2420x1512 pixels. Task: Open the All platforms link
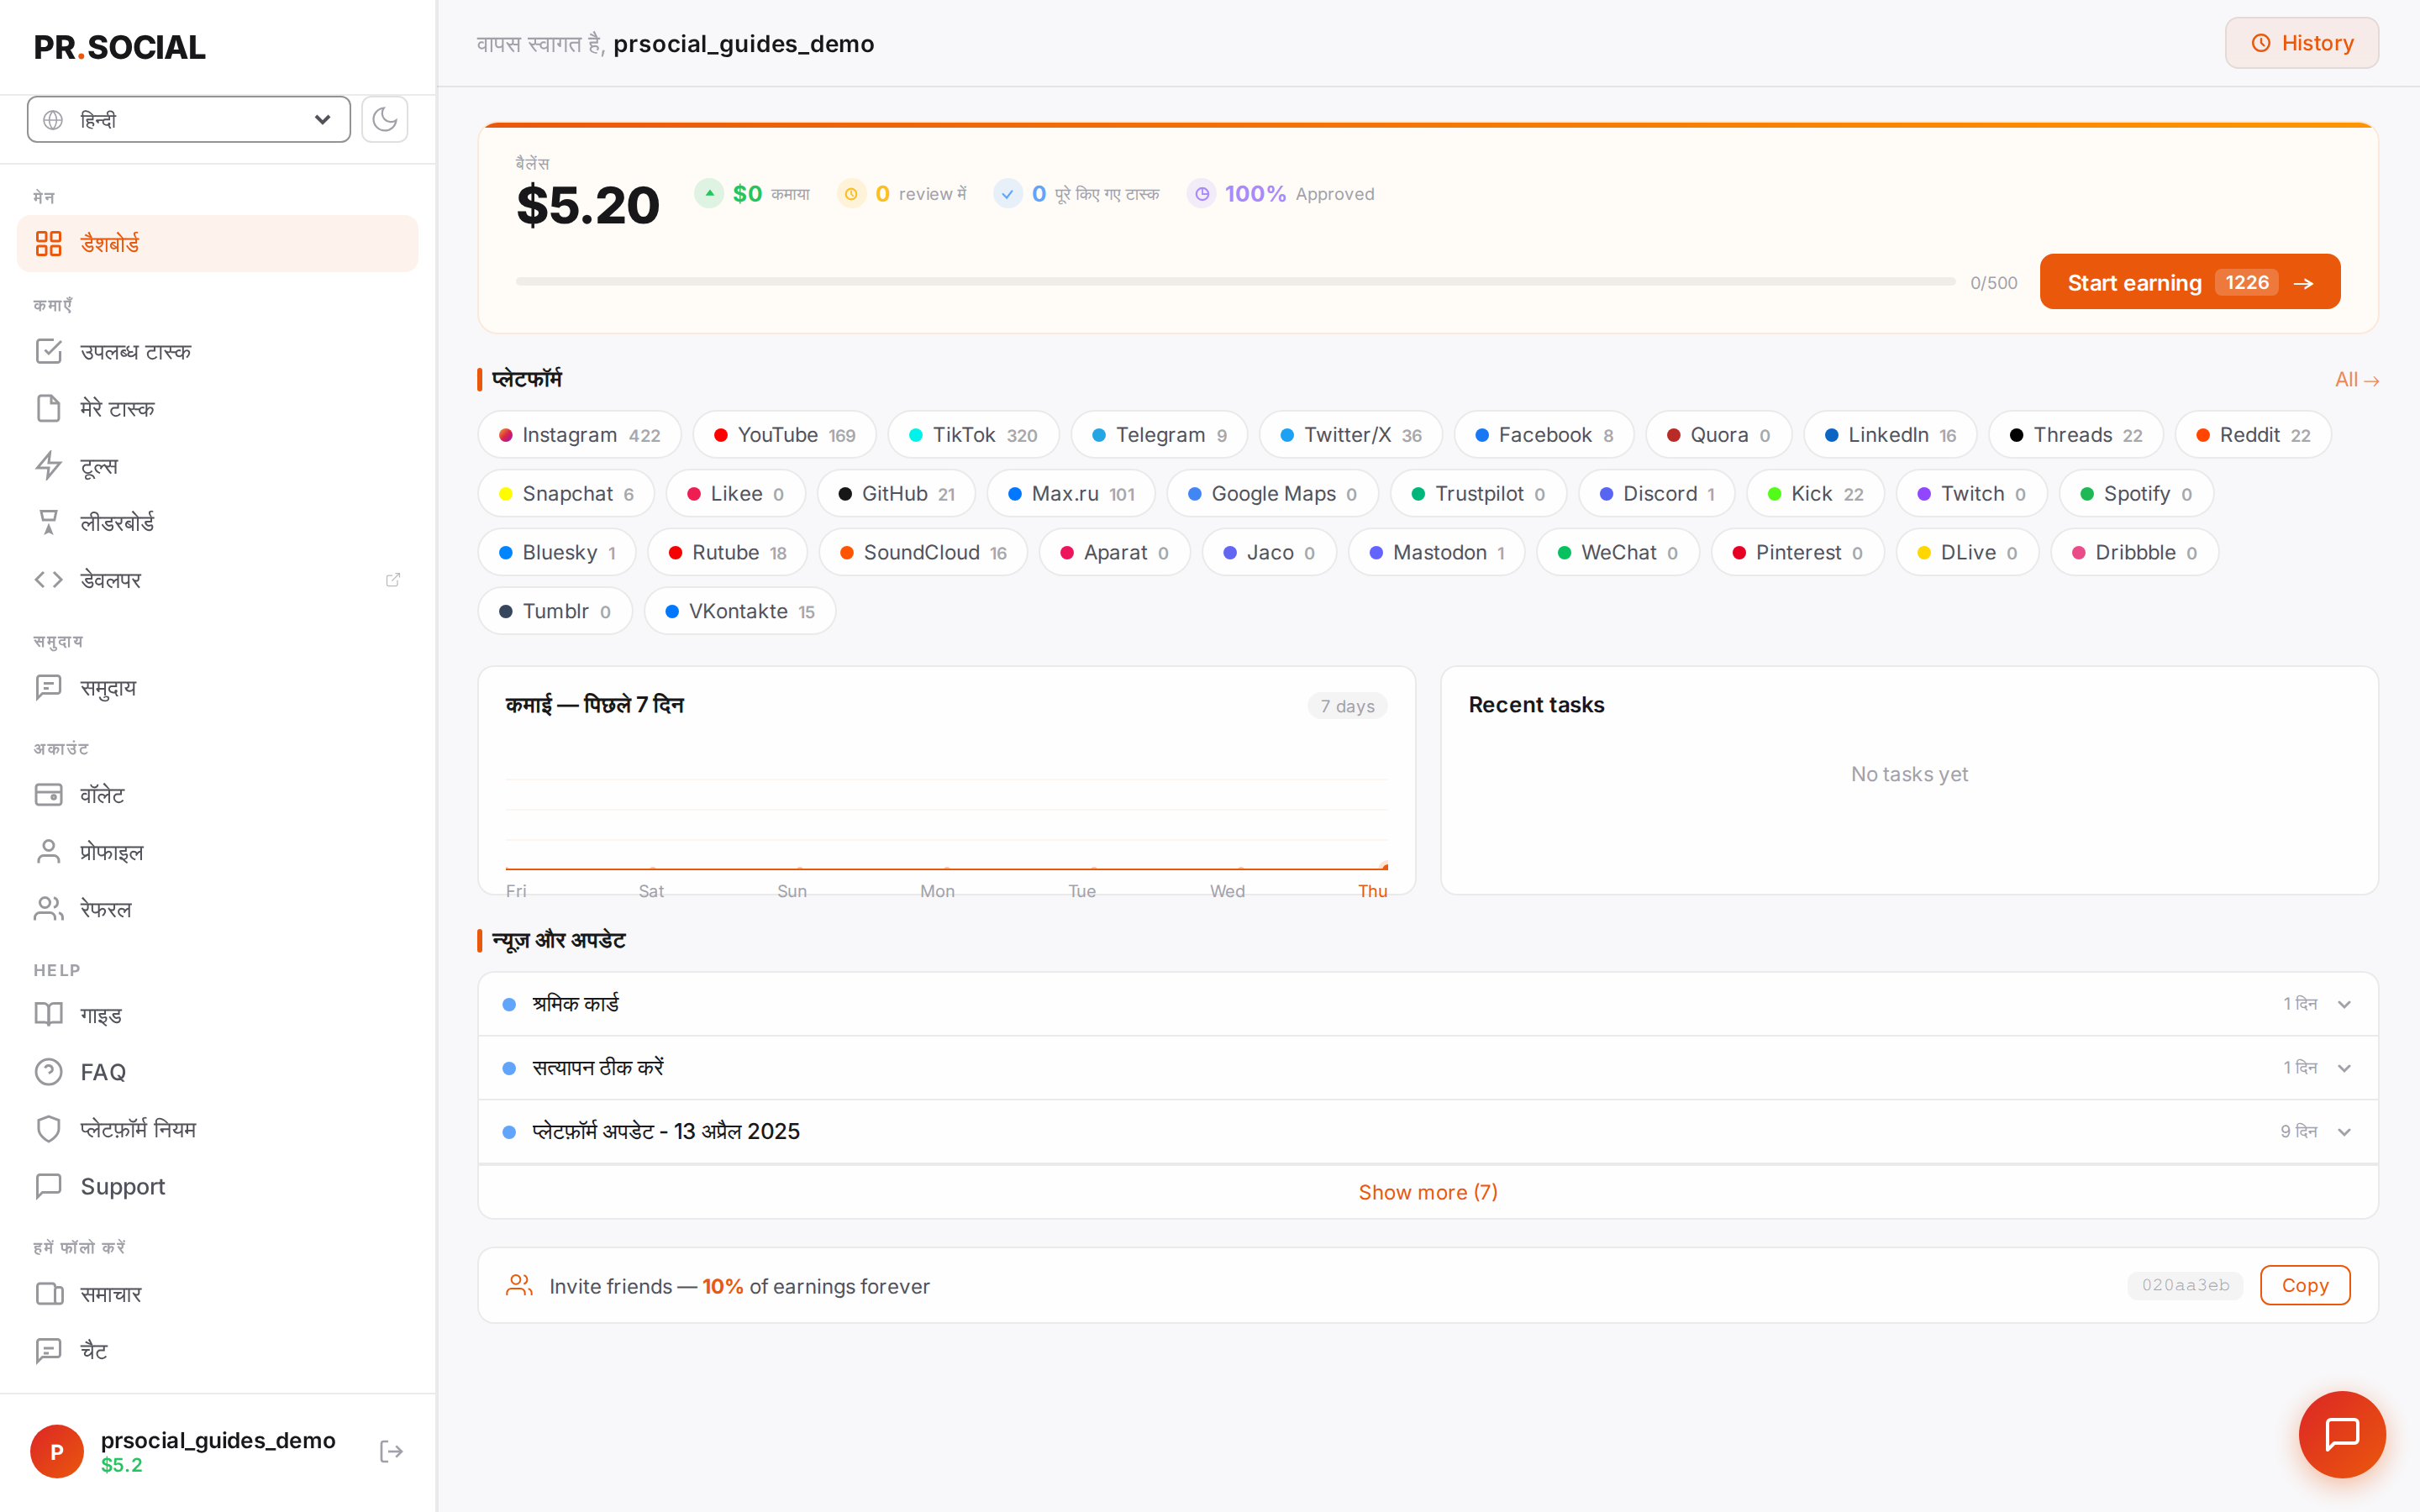2356,379
